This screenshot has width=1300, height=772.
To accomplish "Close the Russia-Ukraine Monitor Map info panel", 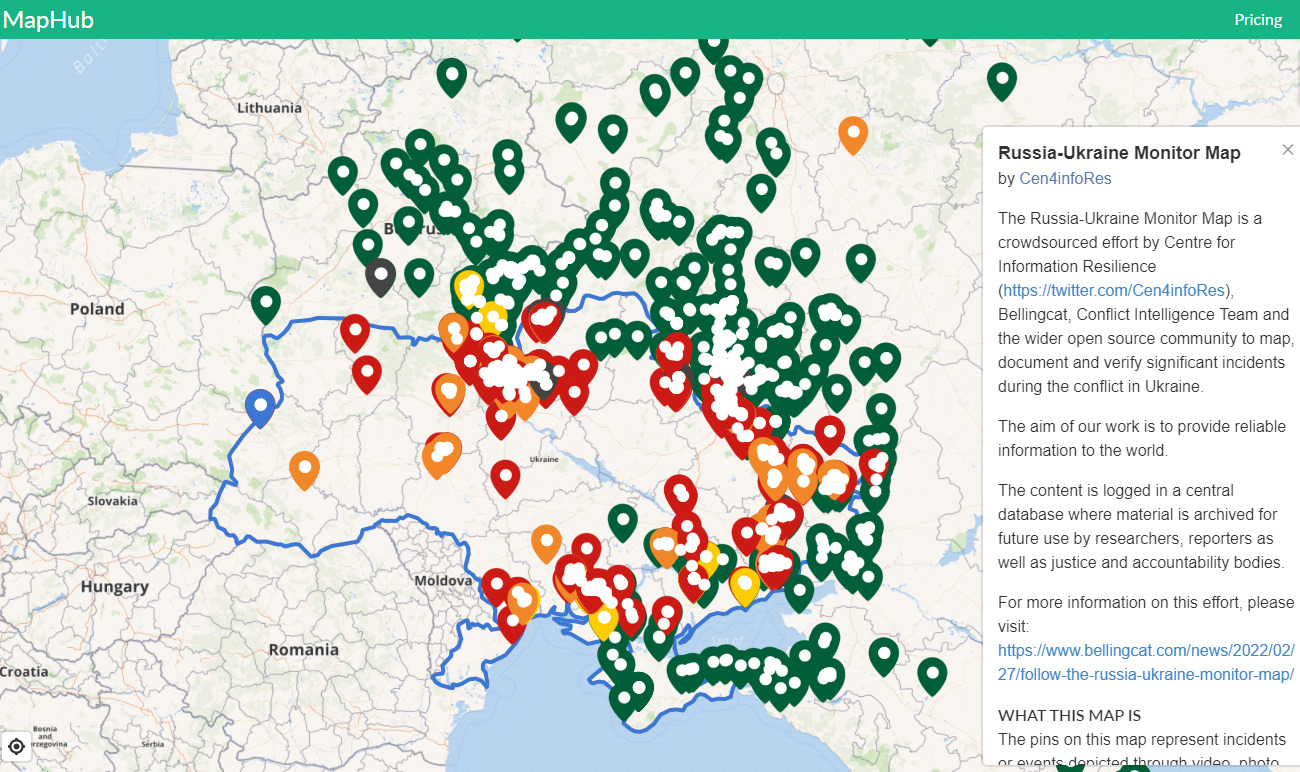I will click(x=1287, y=150).
